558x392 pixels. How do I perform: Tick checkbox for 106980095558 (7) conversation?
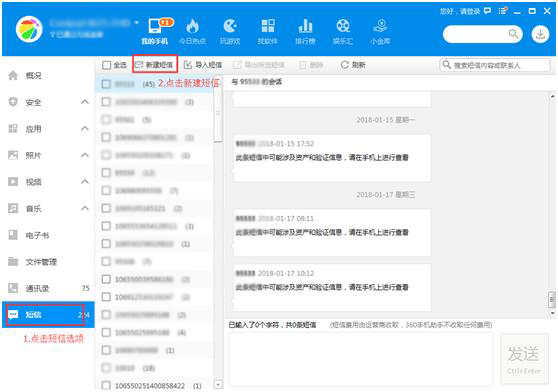(106, 191)
